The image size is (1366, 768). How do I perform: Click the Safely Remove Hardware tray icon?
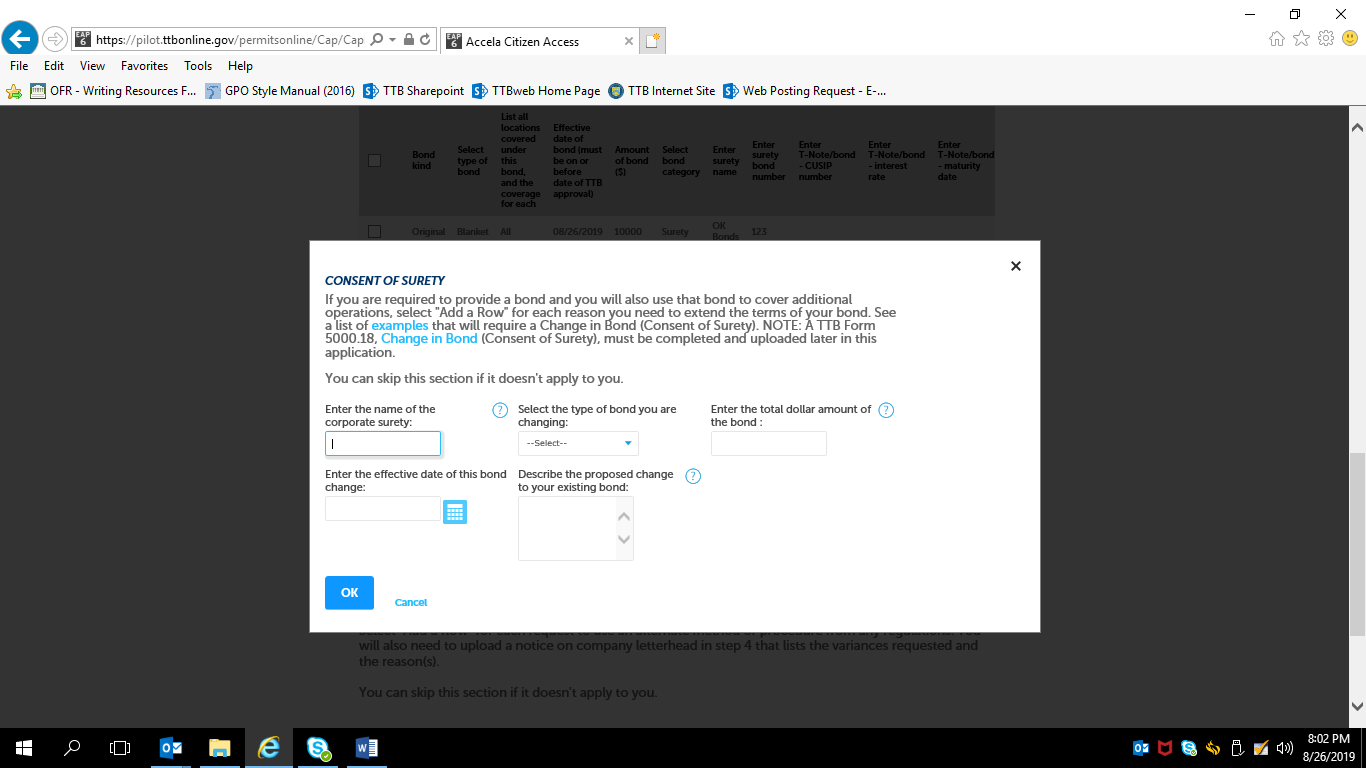(x=1236, y=748)
